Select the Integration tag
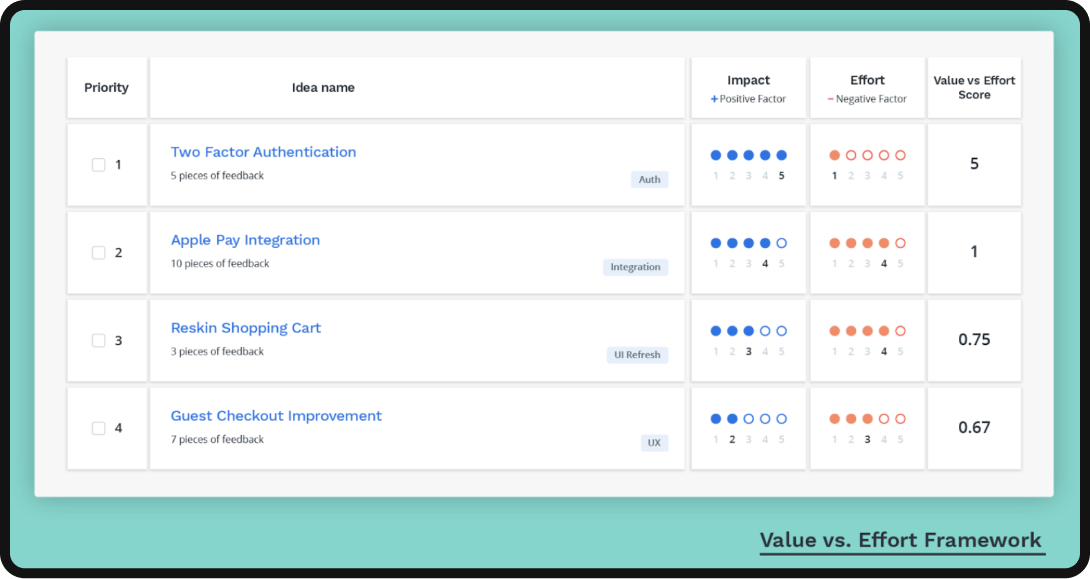Viewport: 1090px width, 579px height. point(635,267)
